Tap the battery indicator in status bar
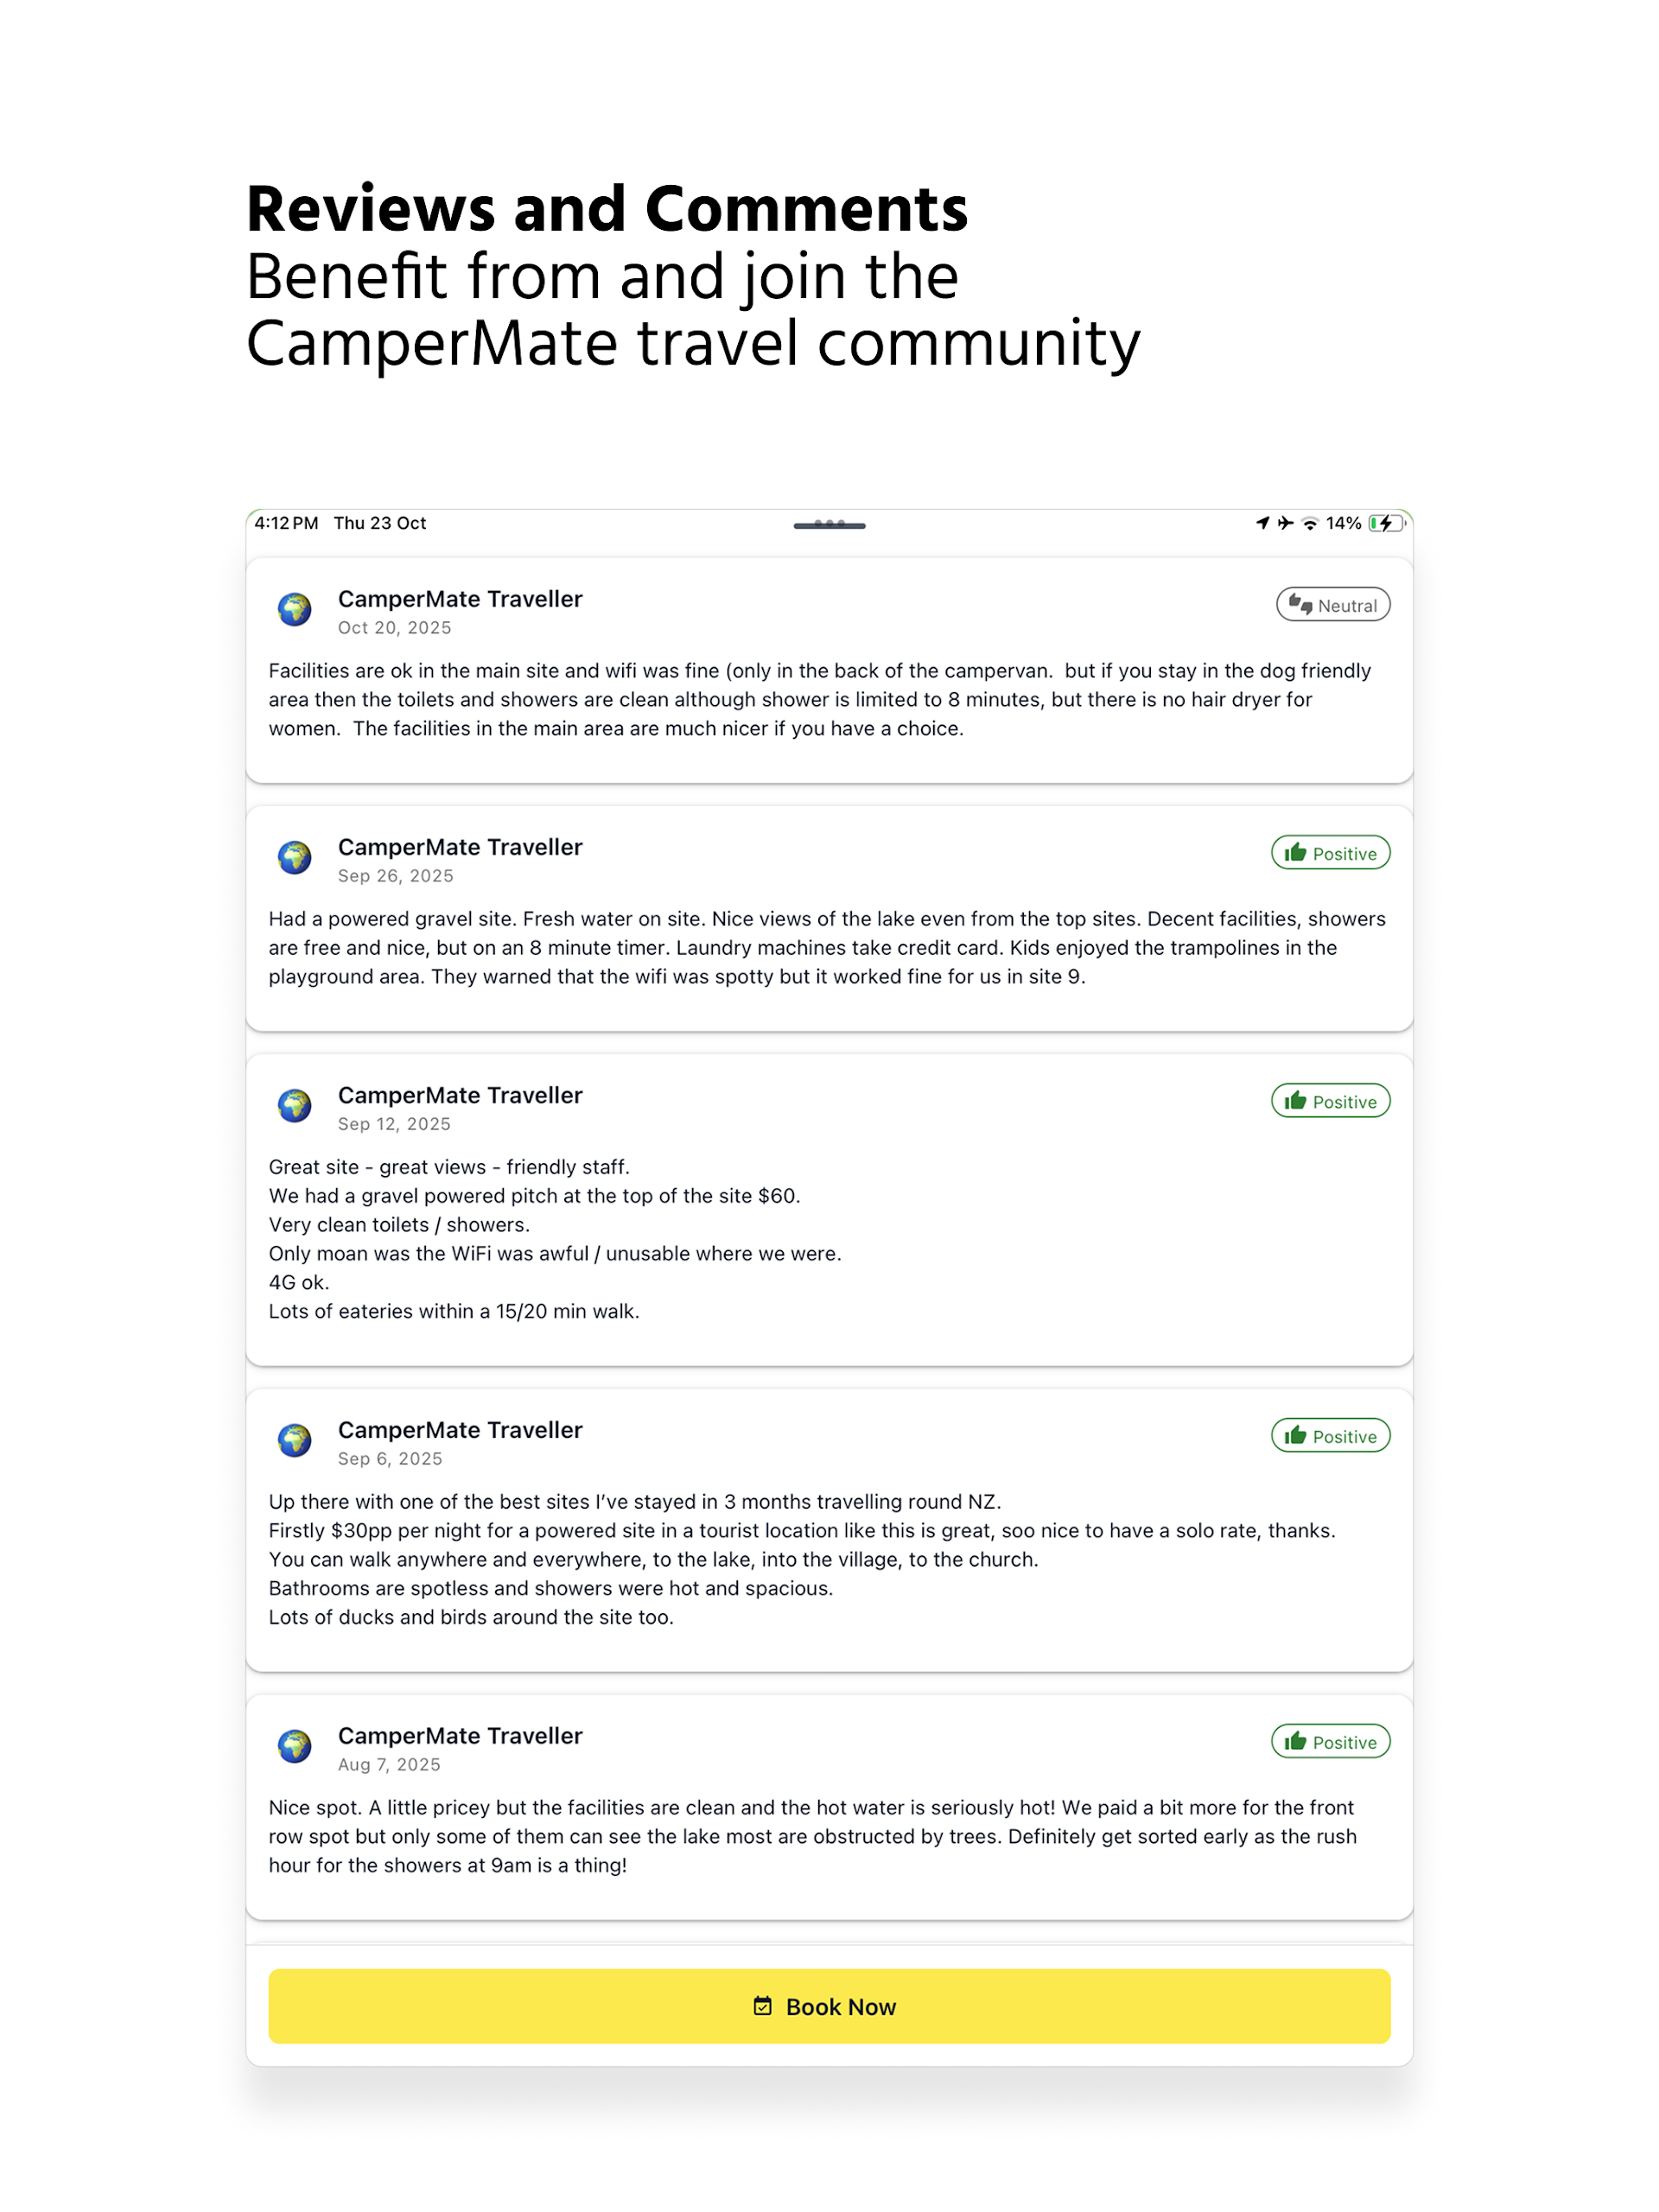 pyautogui.click(x=1386, y=523)
